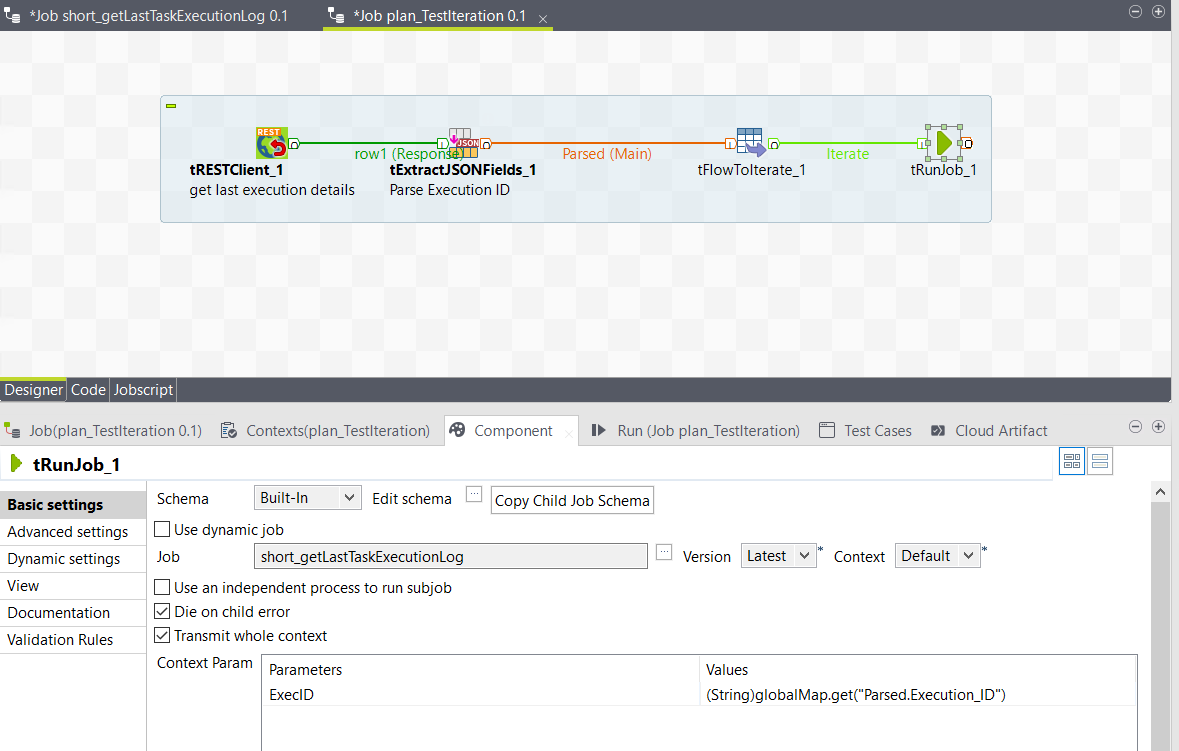Click scroll up arrow in Component panel

point(1160,492)
